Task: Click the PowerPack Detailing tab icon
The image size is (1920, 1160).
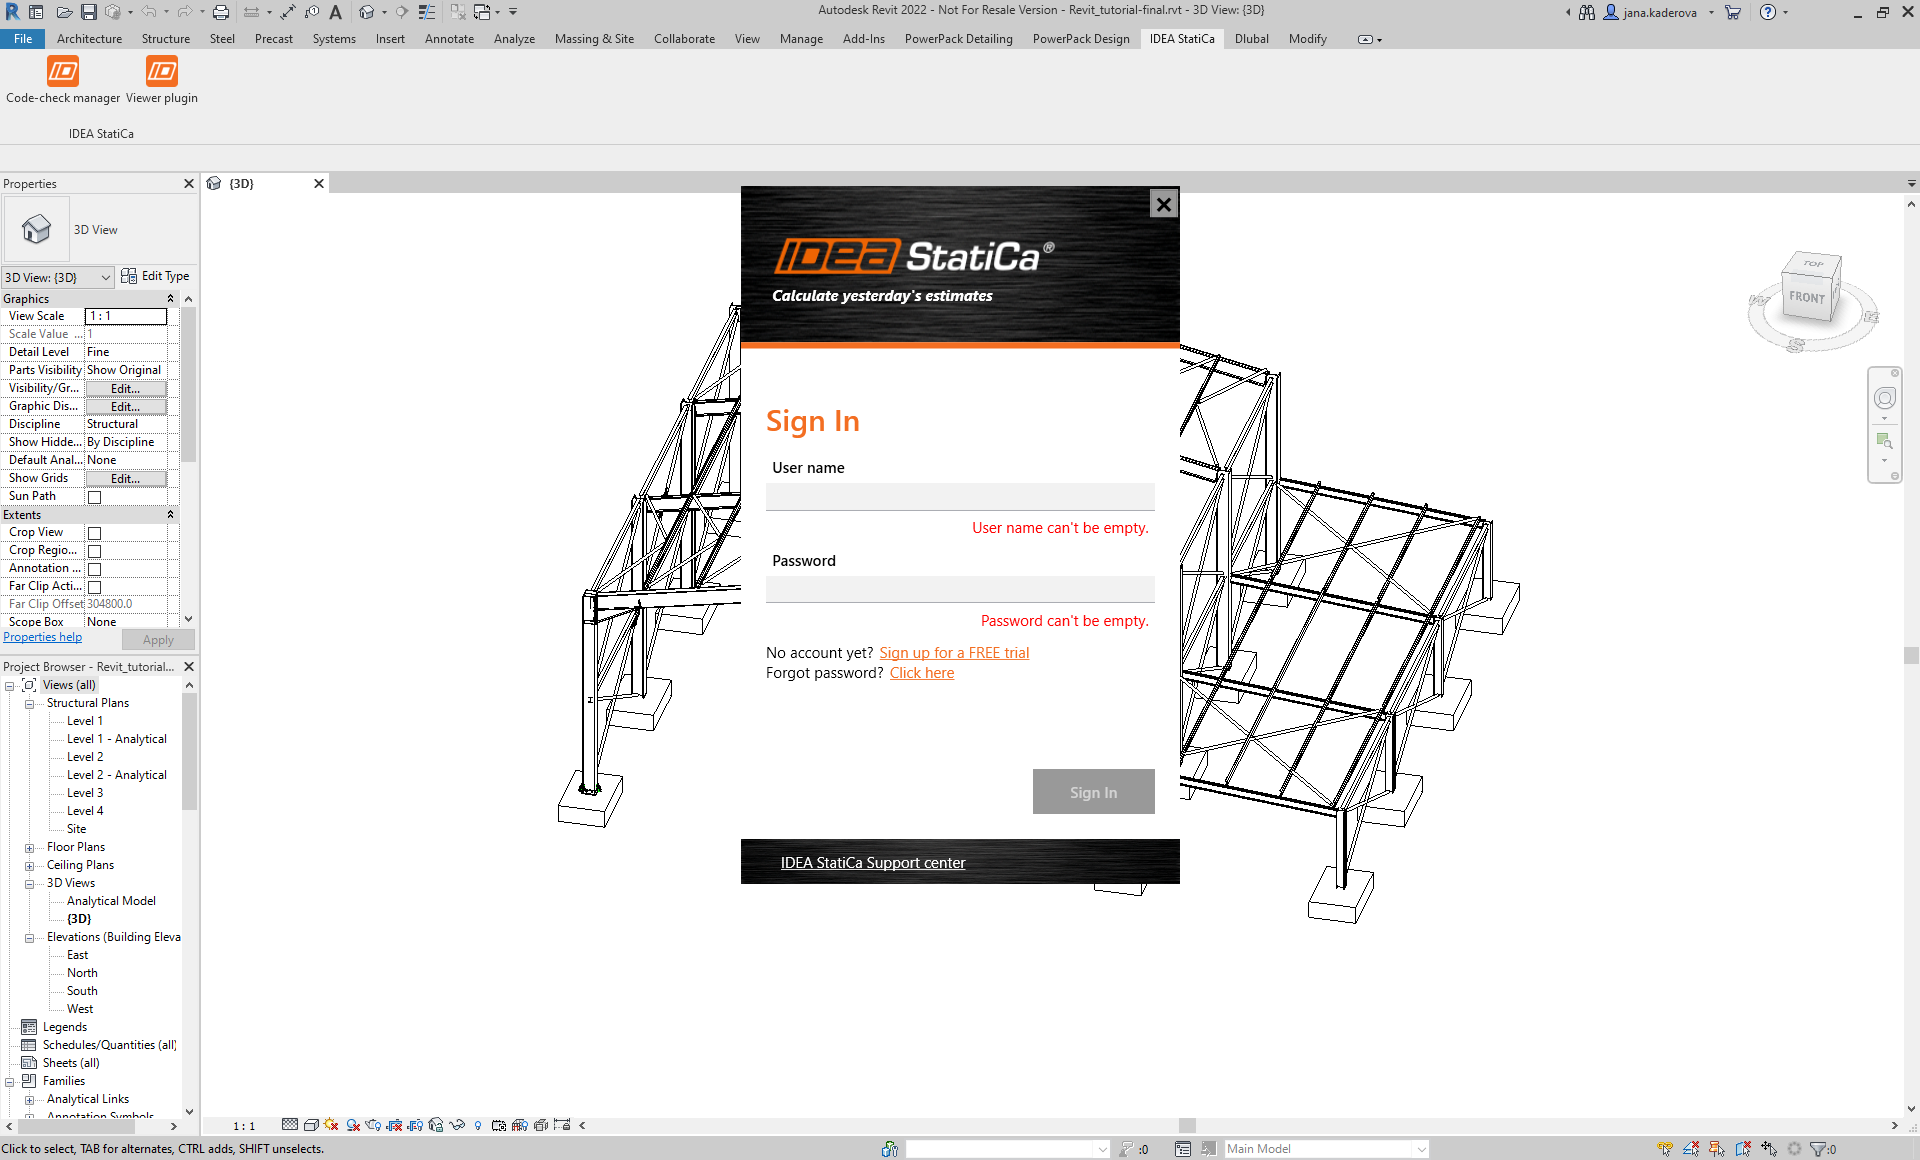Action: tap(959, 38)
